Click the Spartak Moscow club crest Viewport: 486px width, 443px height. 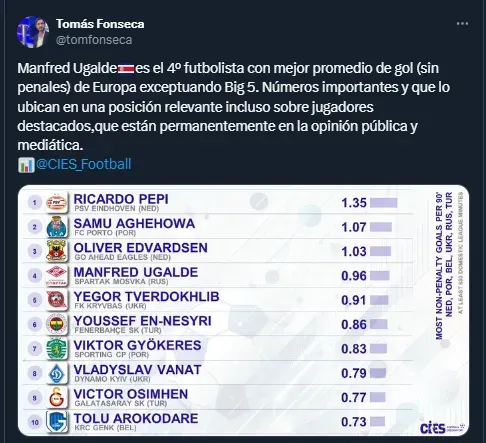tap(56, 275)
